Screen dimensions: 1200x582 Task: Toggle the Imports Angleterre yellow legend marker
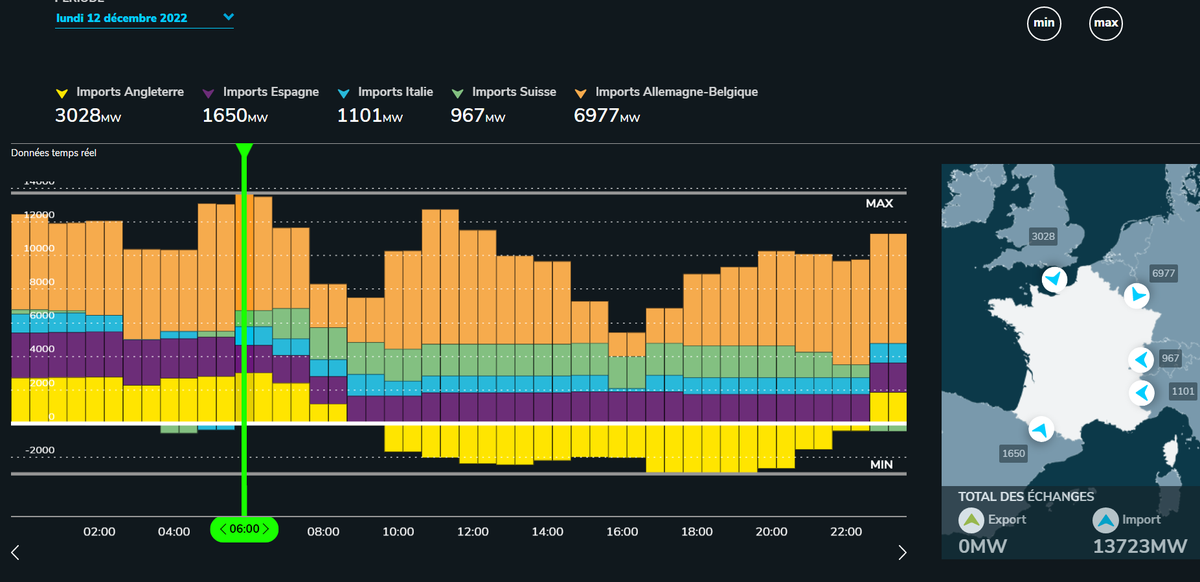pos(62,93)
